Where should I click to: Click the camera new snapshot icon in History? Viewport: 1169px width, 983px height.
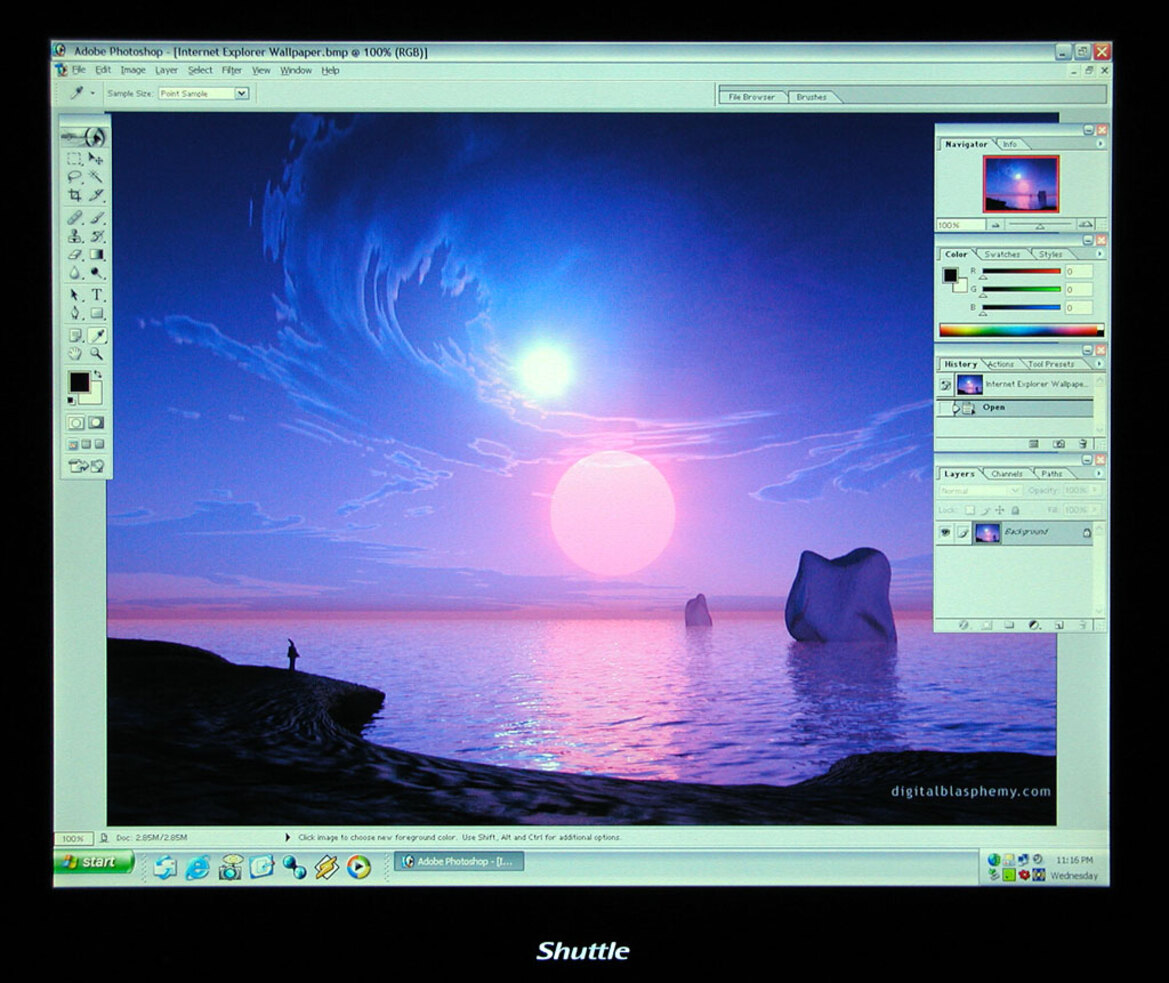coord(1059,444)
